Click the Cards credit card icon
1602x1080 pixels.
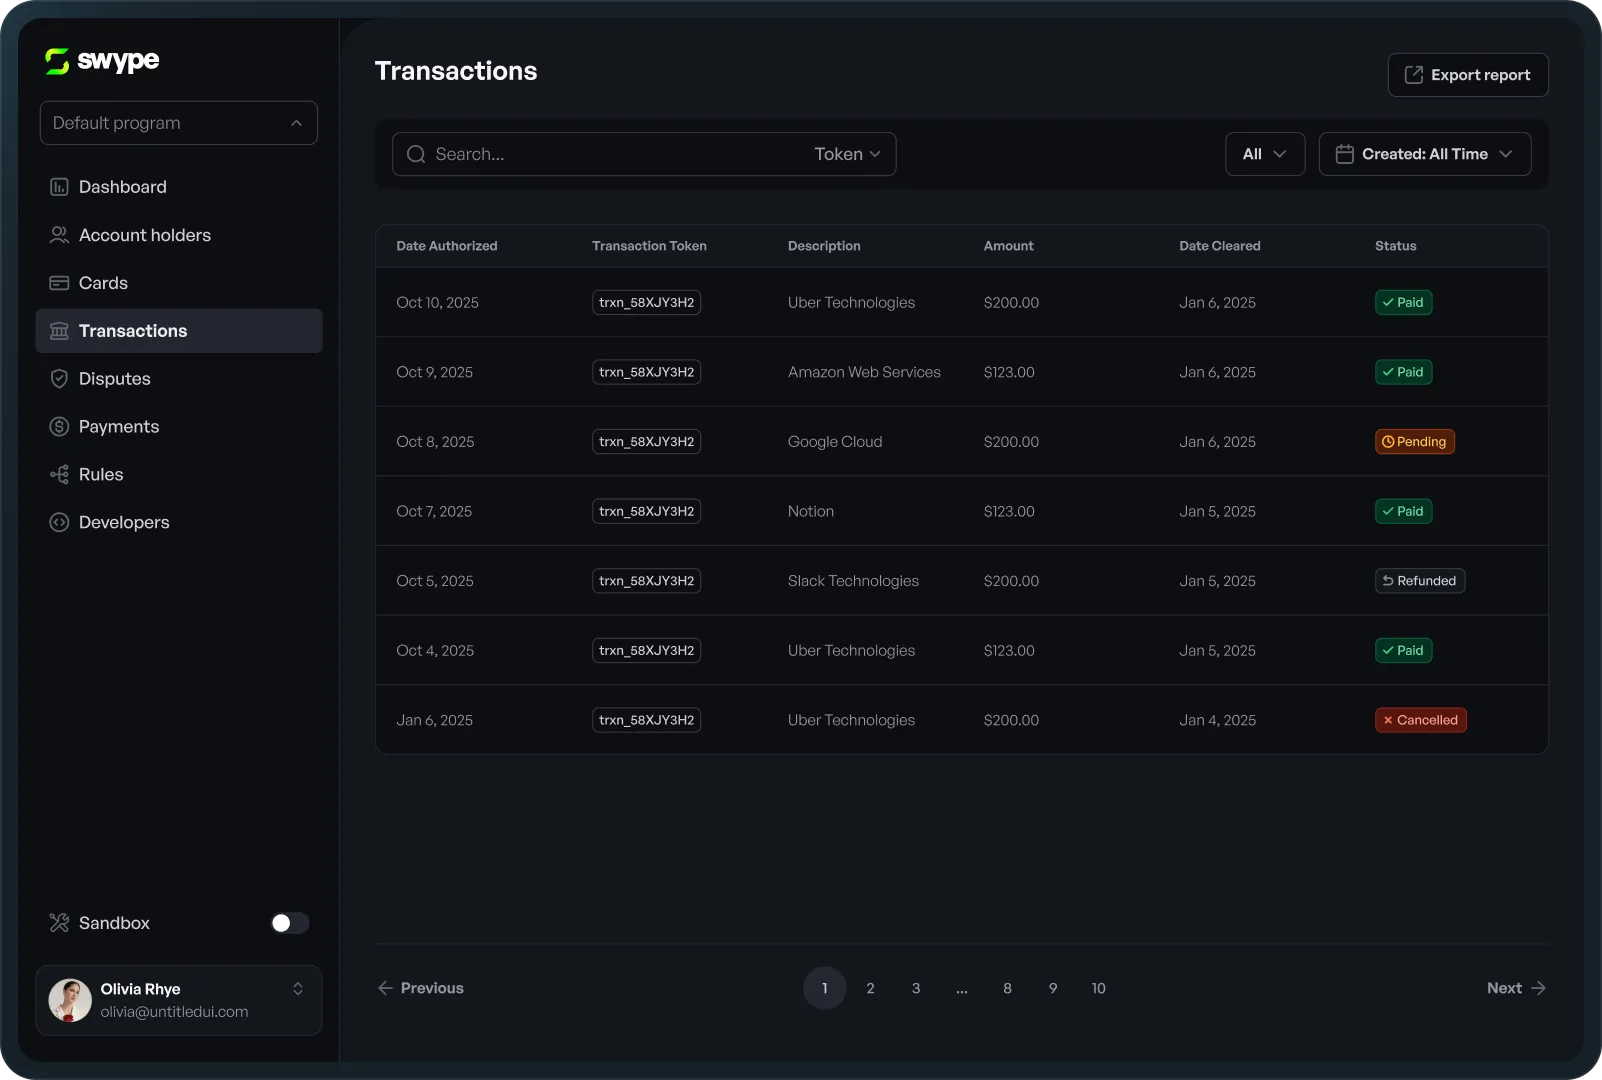pos(59,283)
